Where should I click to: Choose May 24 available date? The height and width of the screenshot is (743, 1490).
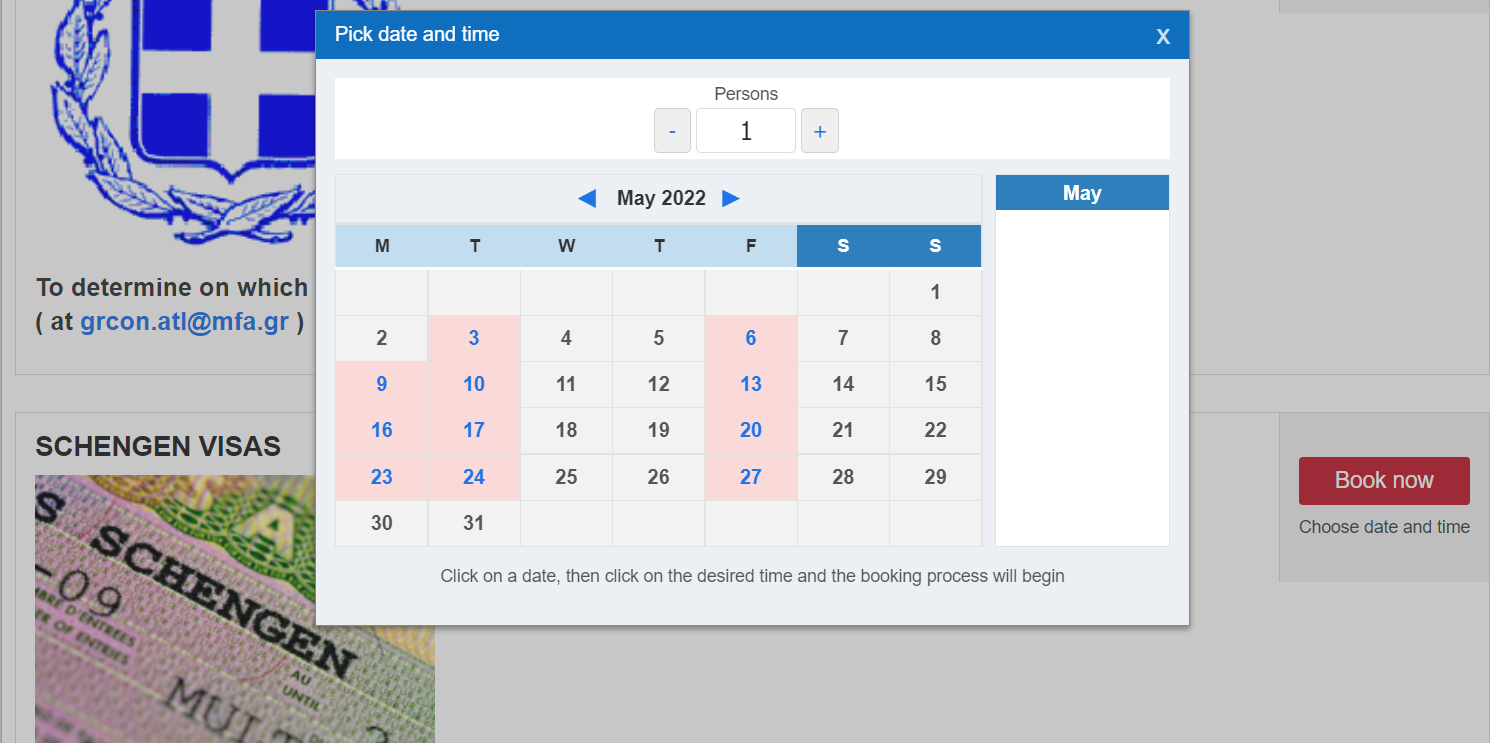[x=474, y=477]
